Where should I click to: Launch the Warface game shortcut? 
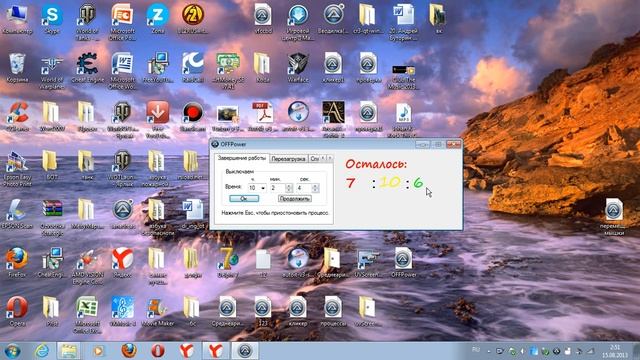click(298, 67)
